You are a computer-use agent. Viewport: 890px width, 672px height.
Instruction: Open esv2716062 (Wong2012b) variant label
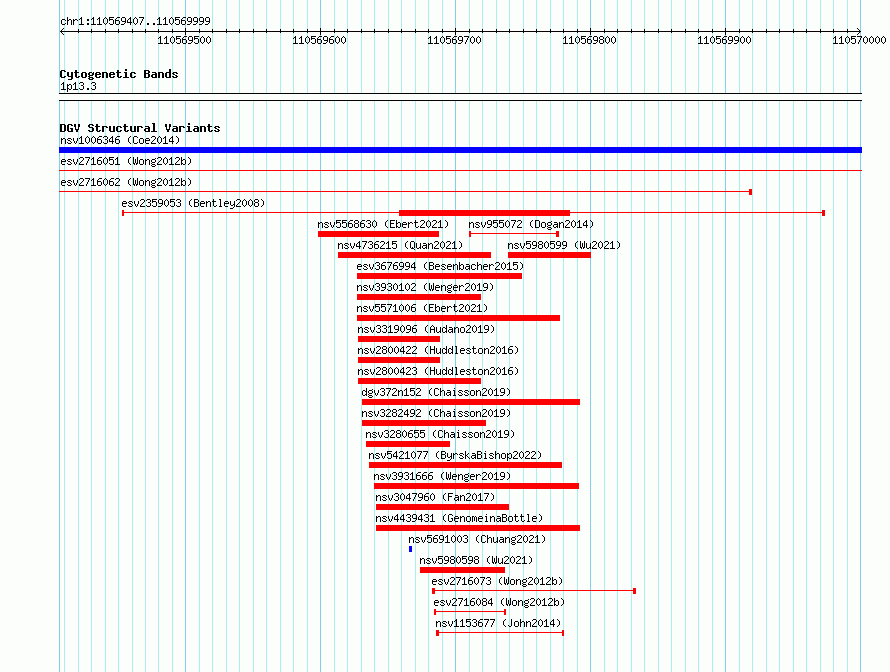click(x=126, y=182)
